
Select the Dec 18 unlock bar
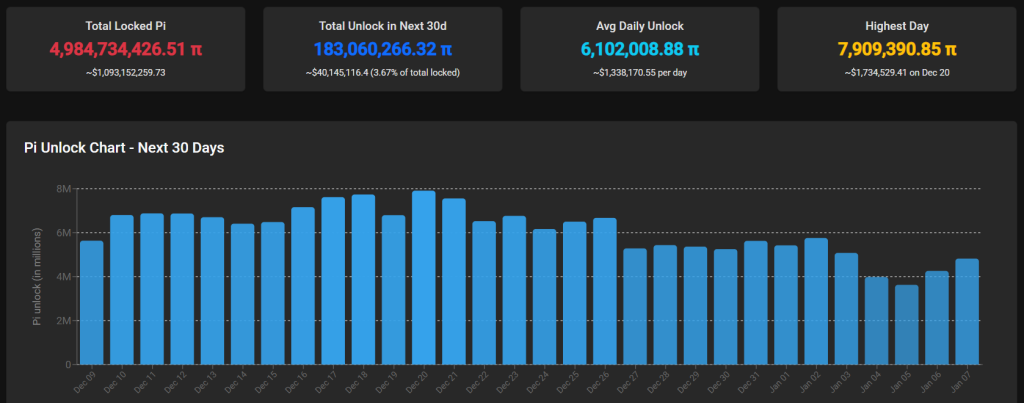pos(363,279)
